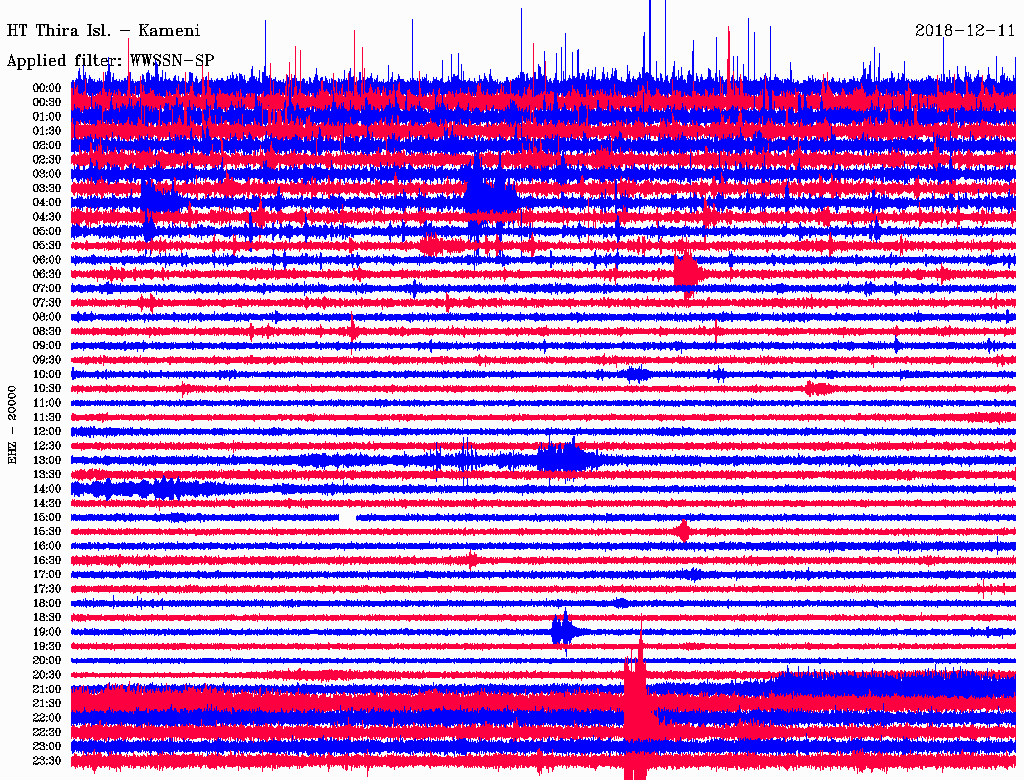Viewport: 1024px width, 780px height.
Task: Click the 06:30 time label
Action: pyautogui.click(x=47, y=274)
